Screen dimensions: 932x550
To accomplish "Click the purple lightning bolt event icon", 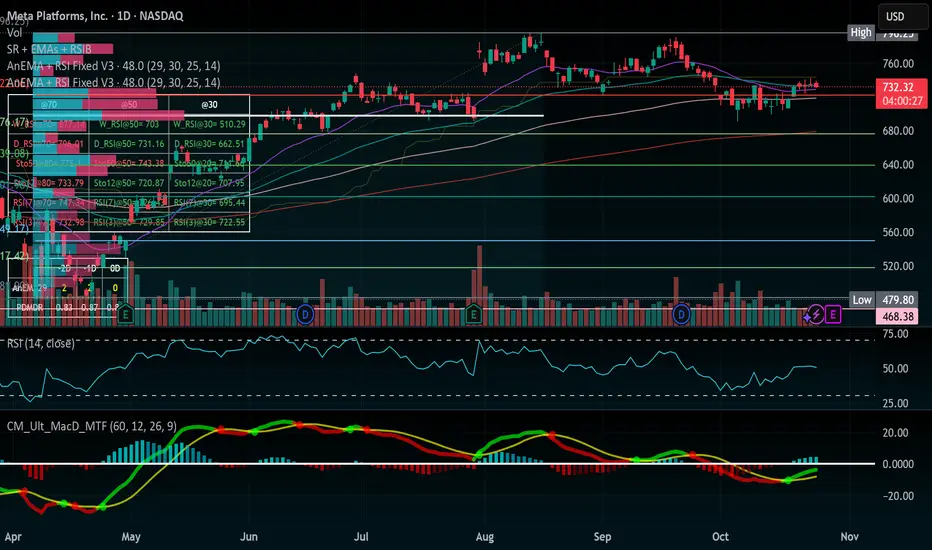I will click(817, 315).
